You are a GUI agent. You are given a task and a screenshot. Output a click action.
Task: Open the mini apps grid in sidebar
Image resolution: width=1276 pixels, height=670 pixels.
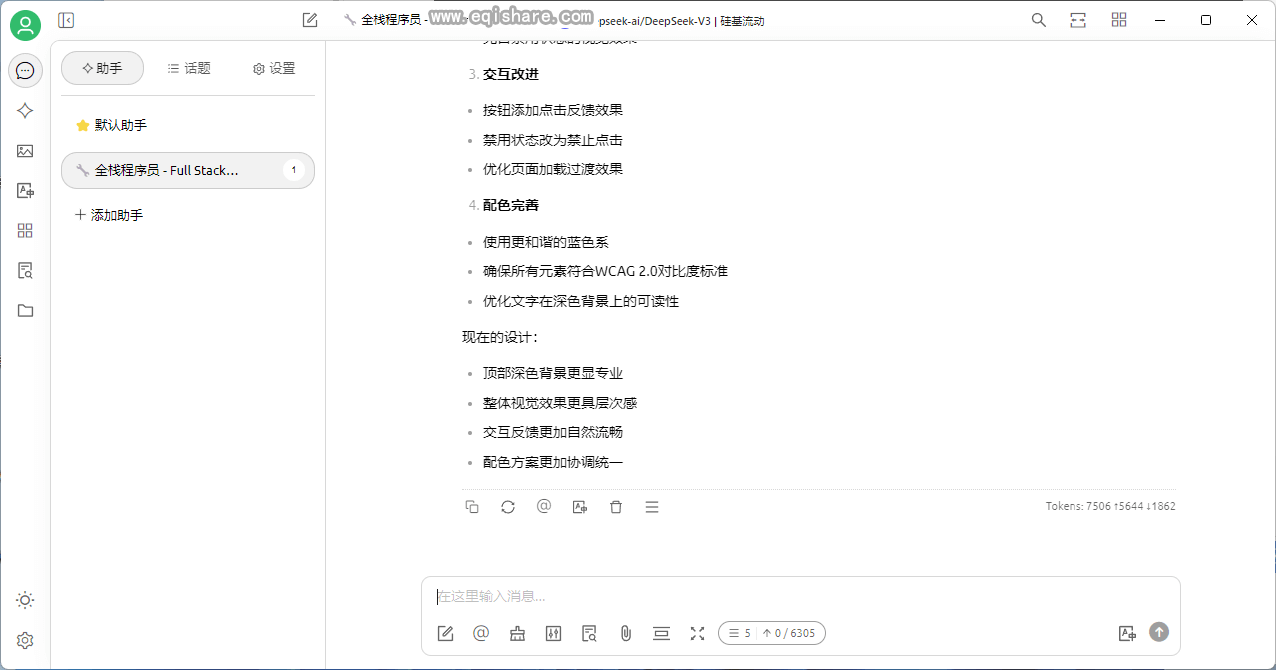click(25, 230)
